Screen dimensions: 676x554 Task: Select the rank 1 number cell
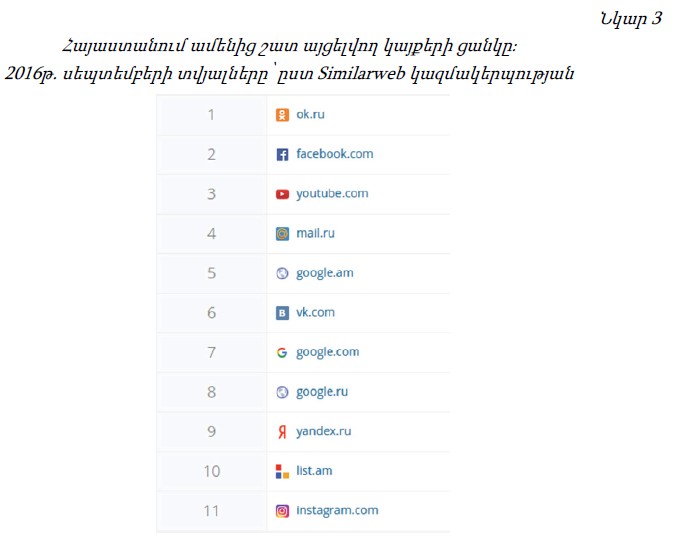212,115
